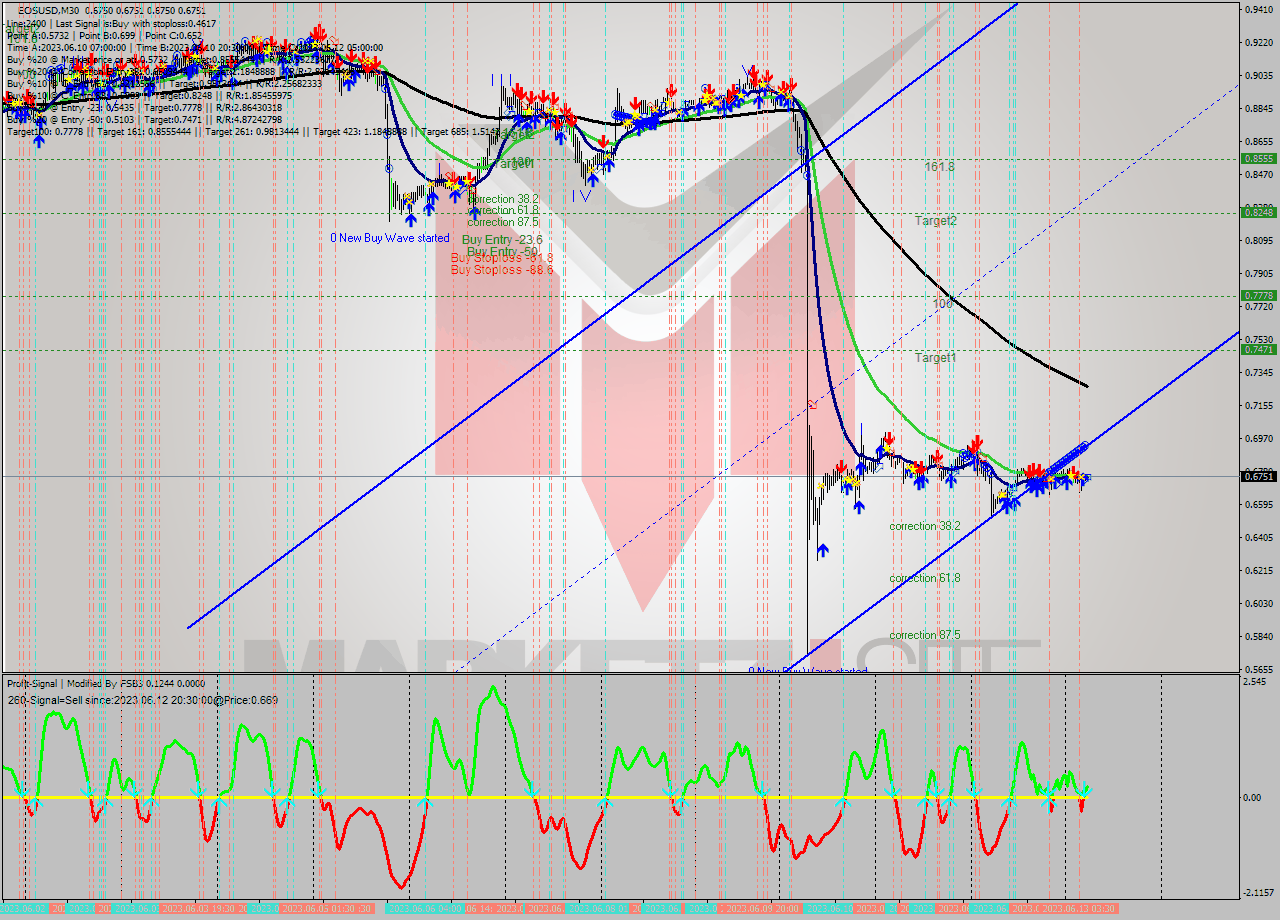The height and width of the screenshot is (920, 1280).
Task: Click the '2023.06.09 20:00' time label
Action: coord(760,908)
